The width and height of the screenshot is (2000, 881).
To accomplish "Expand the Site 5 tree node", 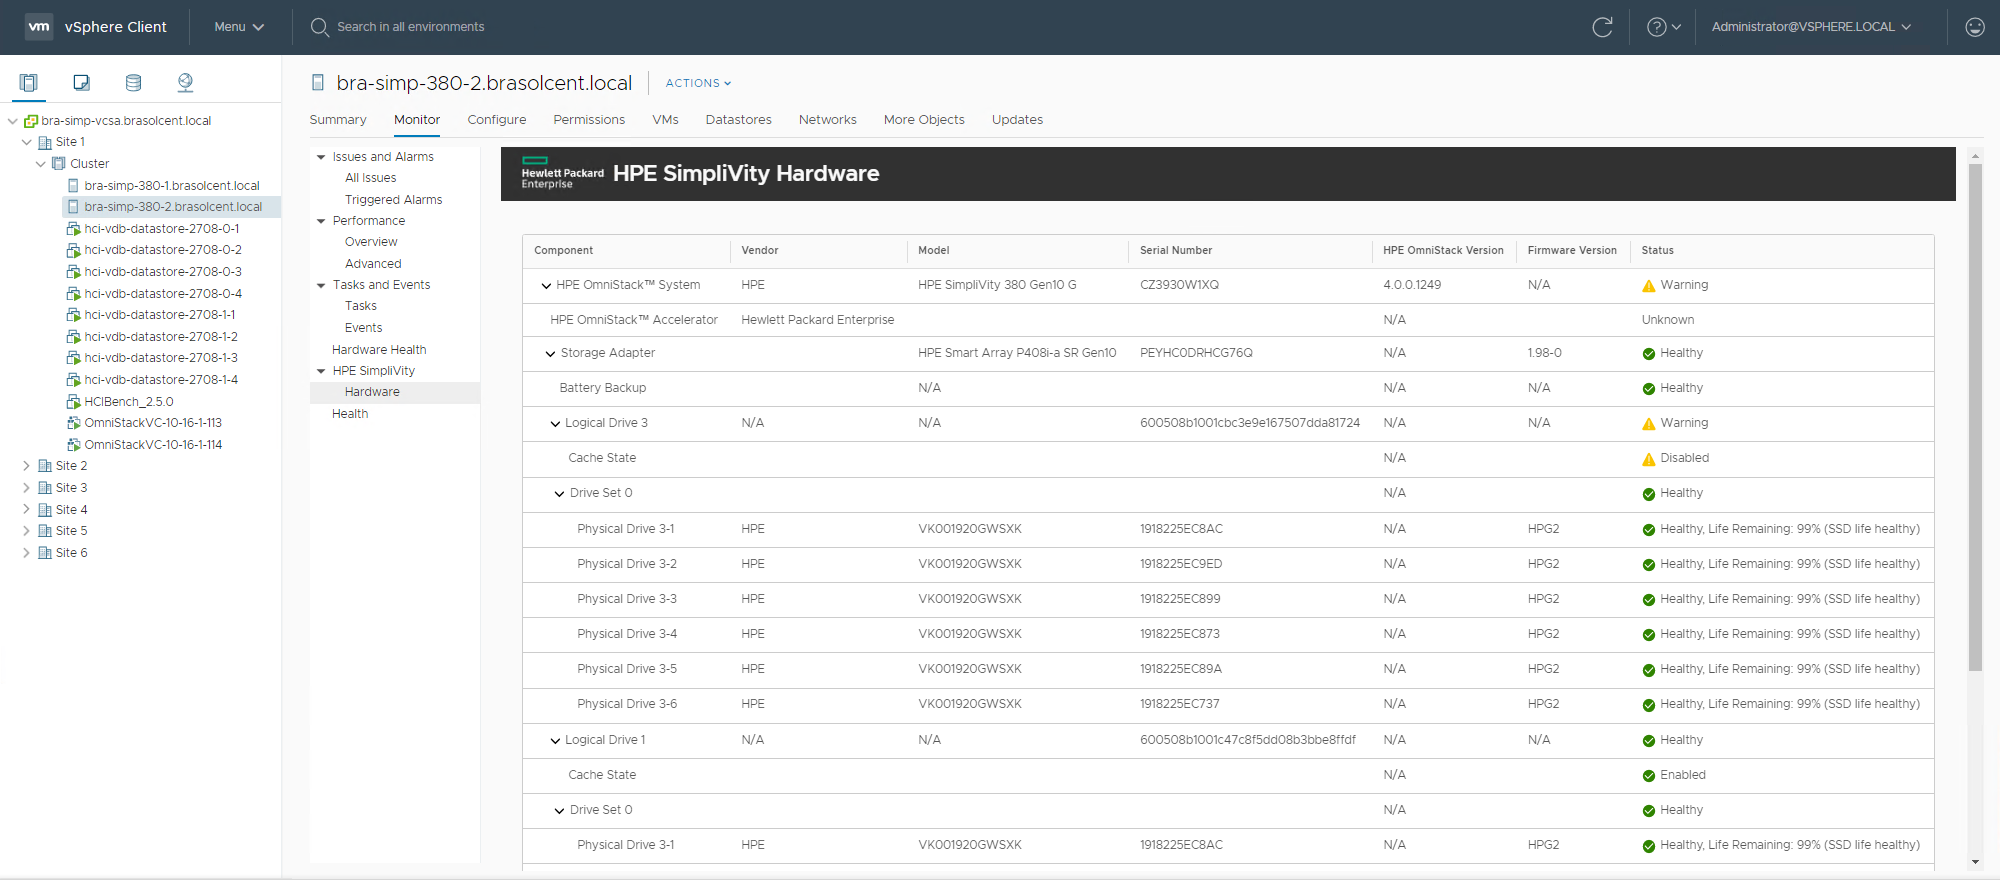I will pyautogui.click(x=26, y=531).
